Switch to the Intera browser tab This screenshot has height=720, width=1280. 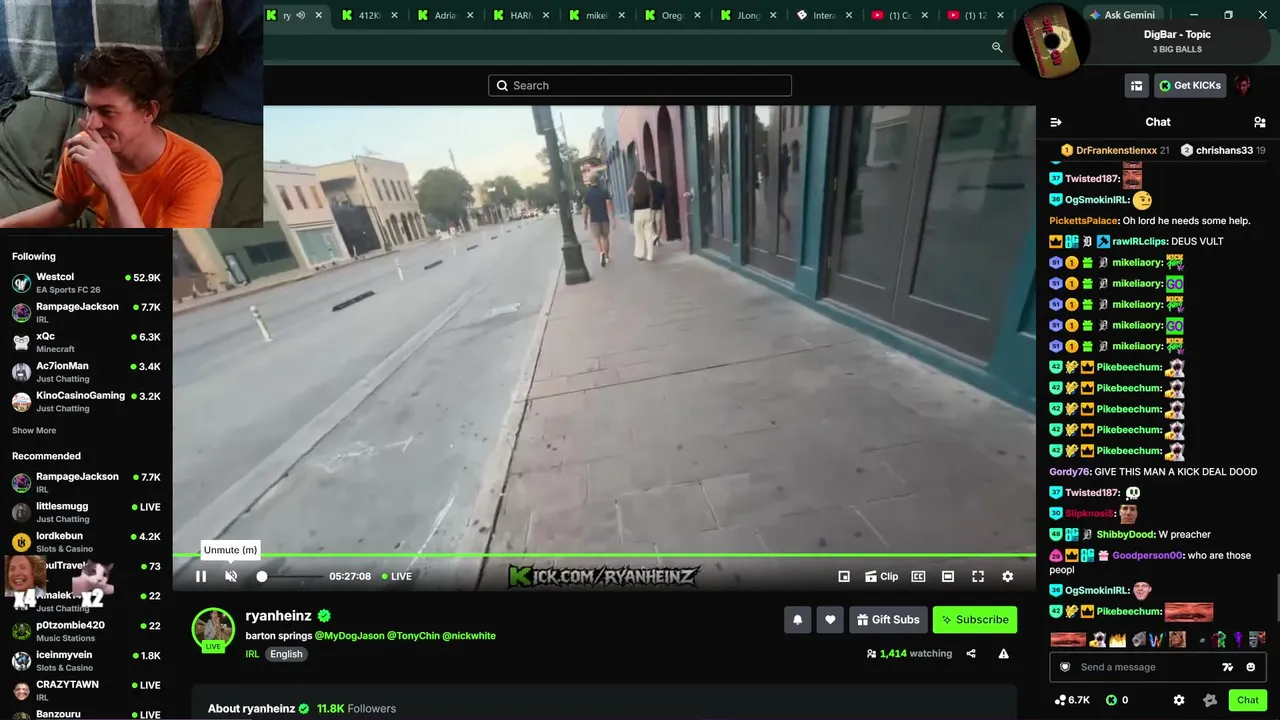pyautogui.click(x=826, y=15)
